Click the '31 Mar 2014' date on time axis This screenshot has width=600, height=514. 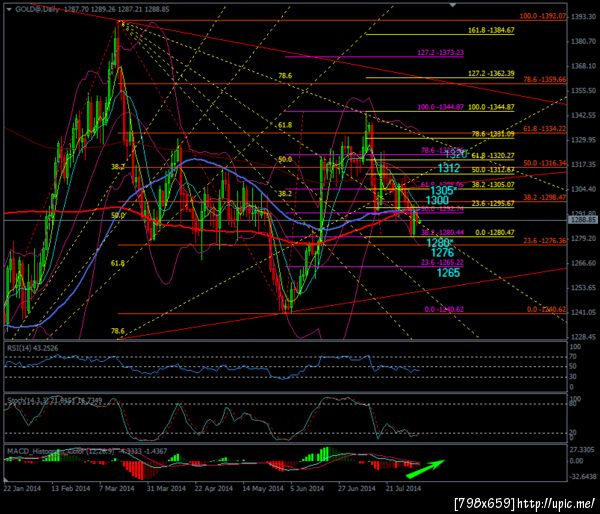point(166,488)
